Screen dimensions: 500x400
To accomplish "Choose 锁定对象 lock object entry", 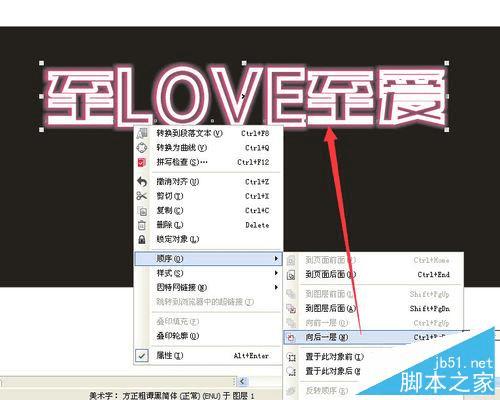I will click(209, 239).
